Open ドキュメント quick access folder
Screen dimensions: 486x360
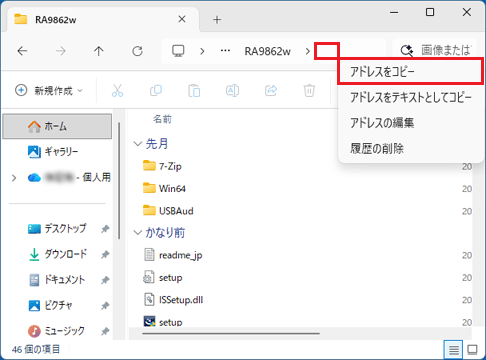57,280
